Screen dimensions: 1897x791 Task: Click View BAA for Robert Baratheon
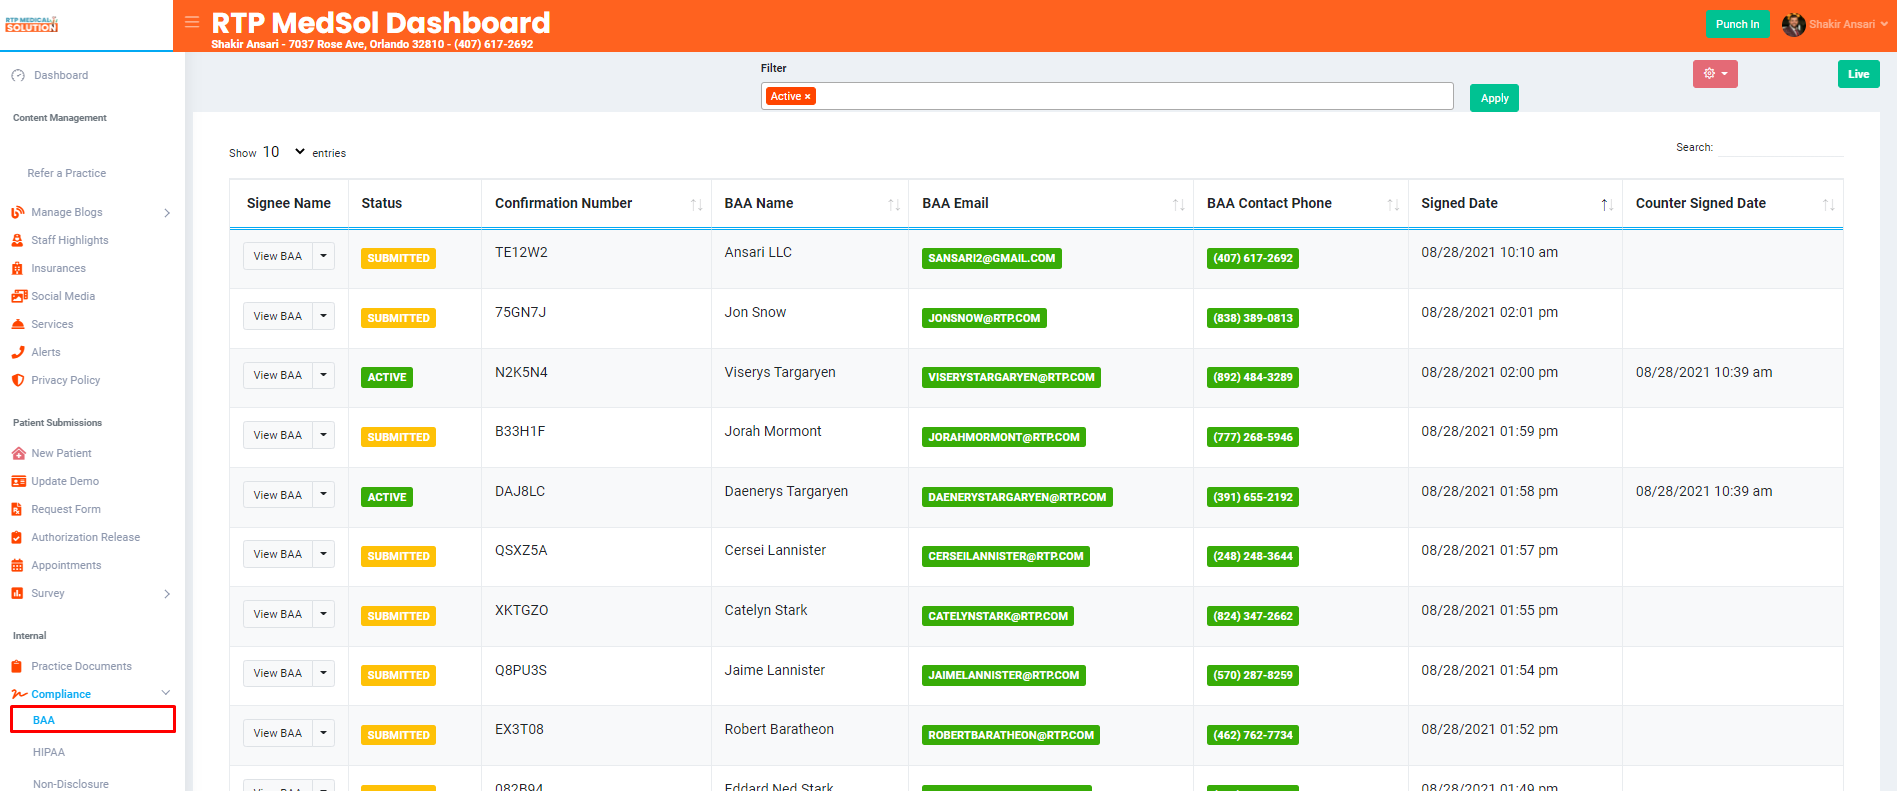pyautogui.click(x=278, y=733)
